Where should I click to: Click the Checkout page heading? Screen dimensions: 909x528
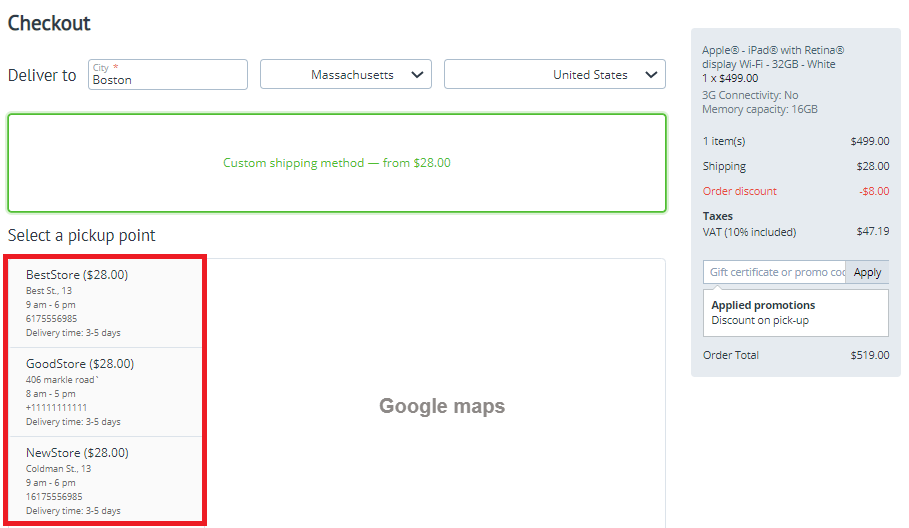(x=49, y=23)
